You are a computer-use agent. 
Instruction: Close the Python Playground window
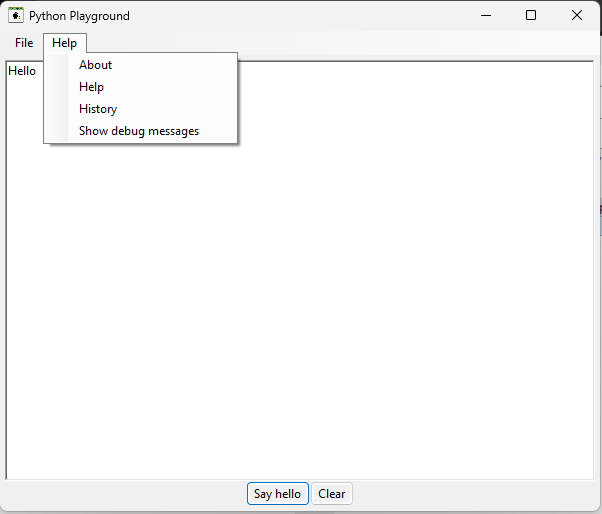point(577,15)
